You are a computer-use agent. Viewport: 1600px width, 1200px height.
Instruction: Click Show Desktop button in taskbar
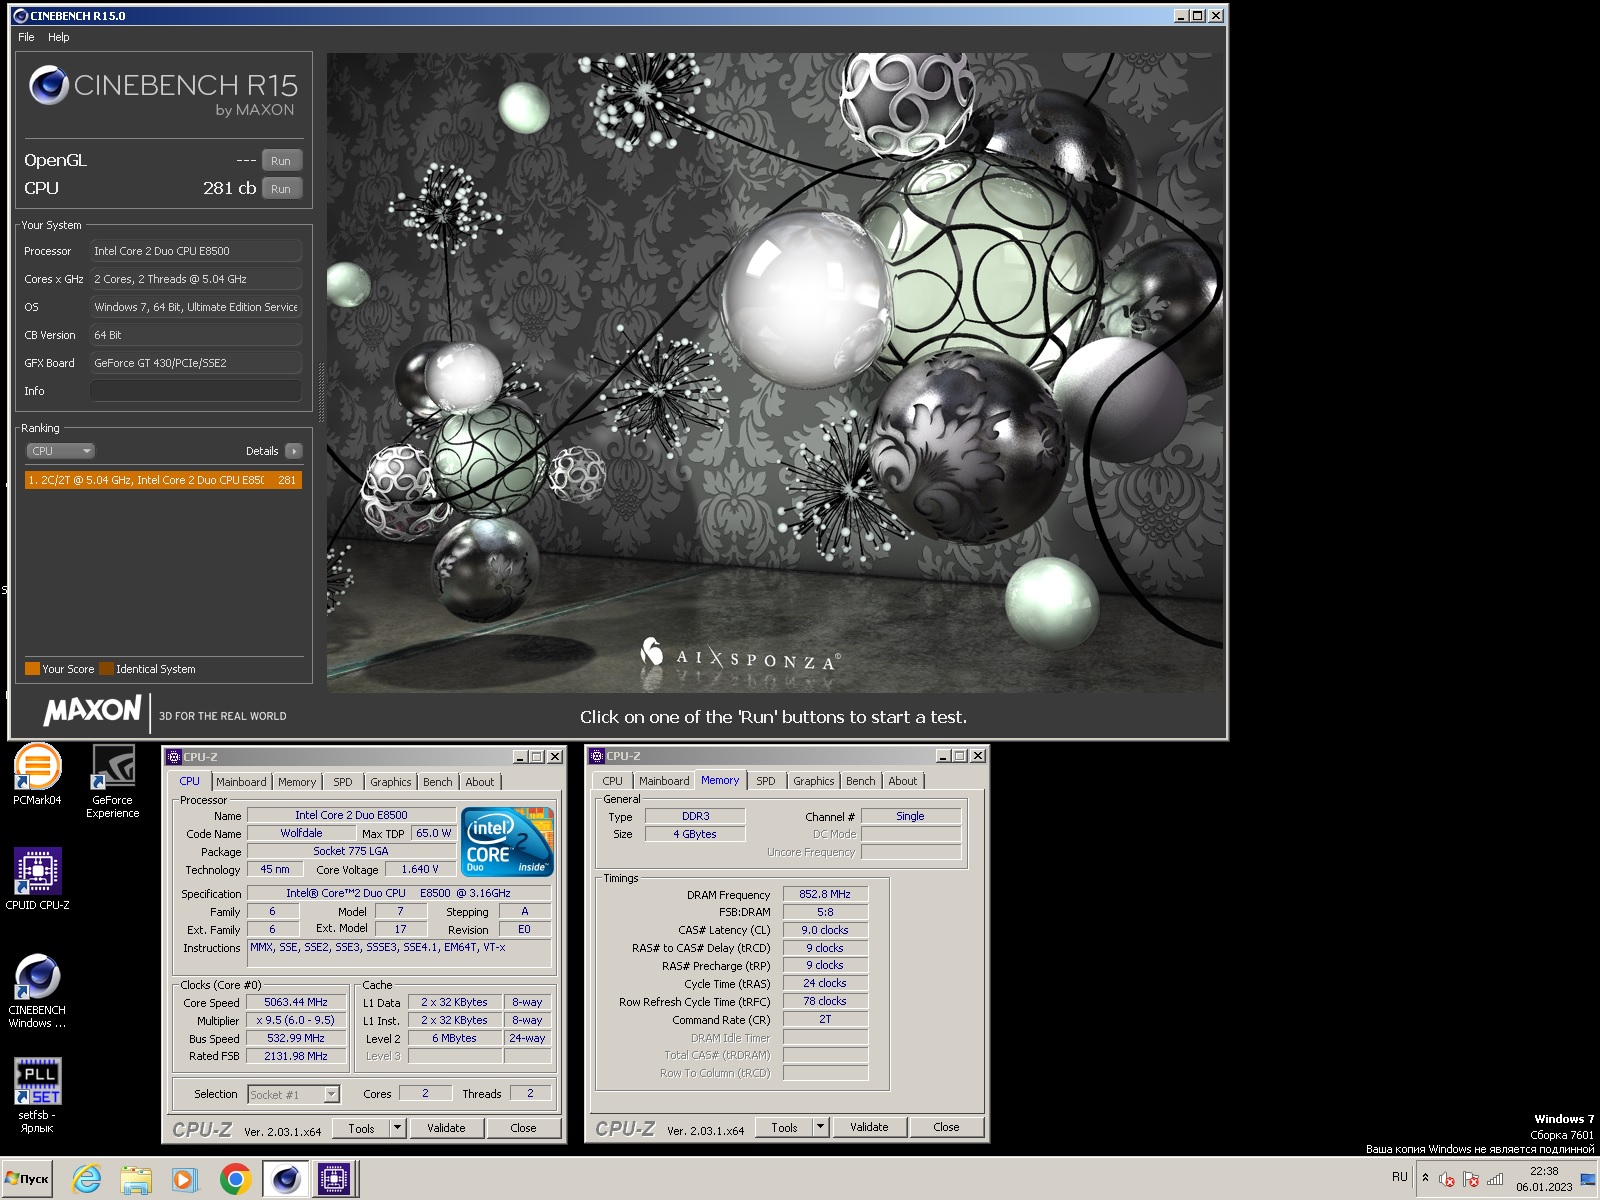click(x=1587, y=1179)
